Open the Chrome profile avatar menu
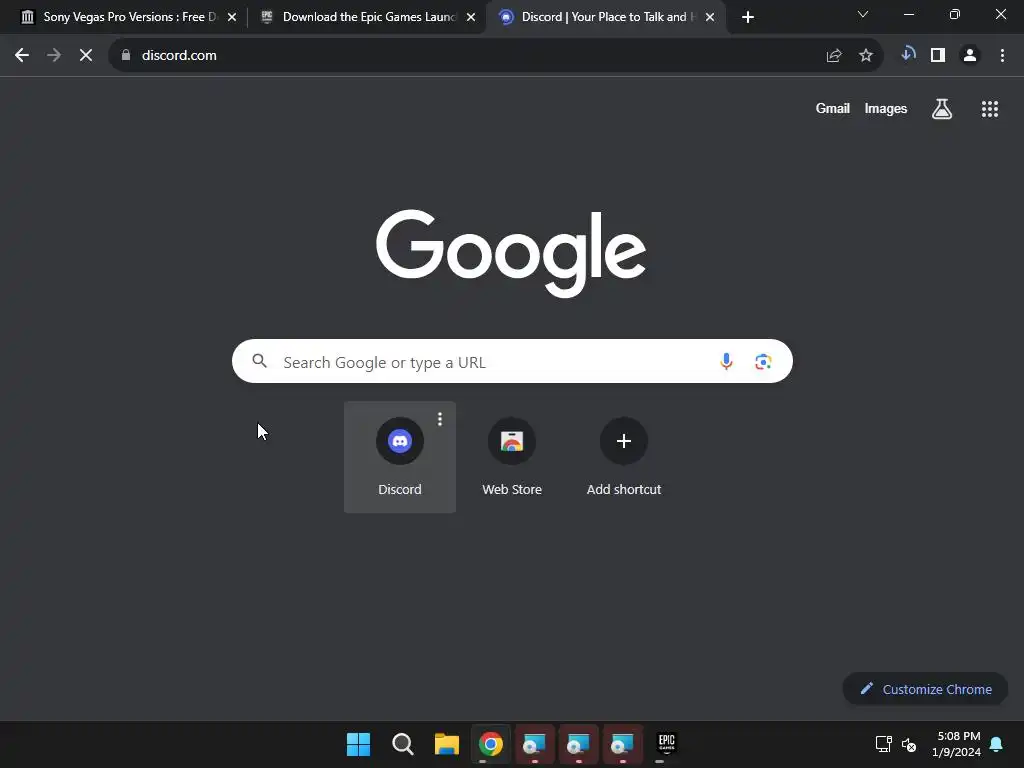Image resolution: width=1024 pixels, height=768 pixels. (970, 56)
